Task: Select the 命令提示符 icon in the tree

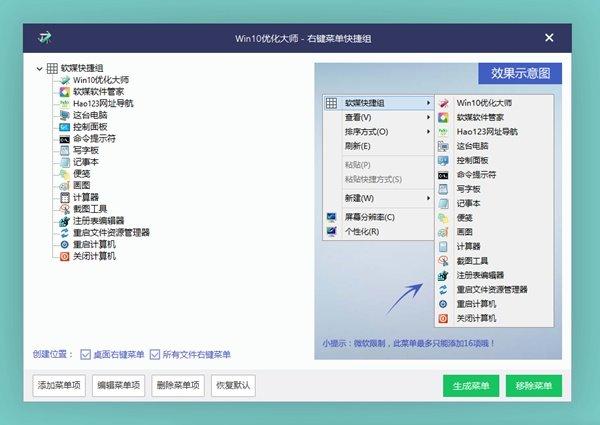Action: click(x=65, y=139)
